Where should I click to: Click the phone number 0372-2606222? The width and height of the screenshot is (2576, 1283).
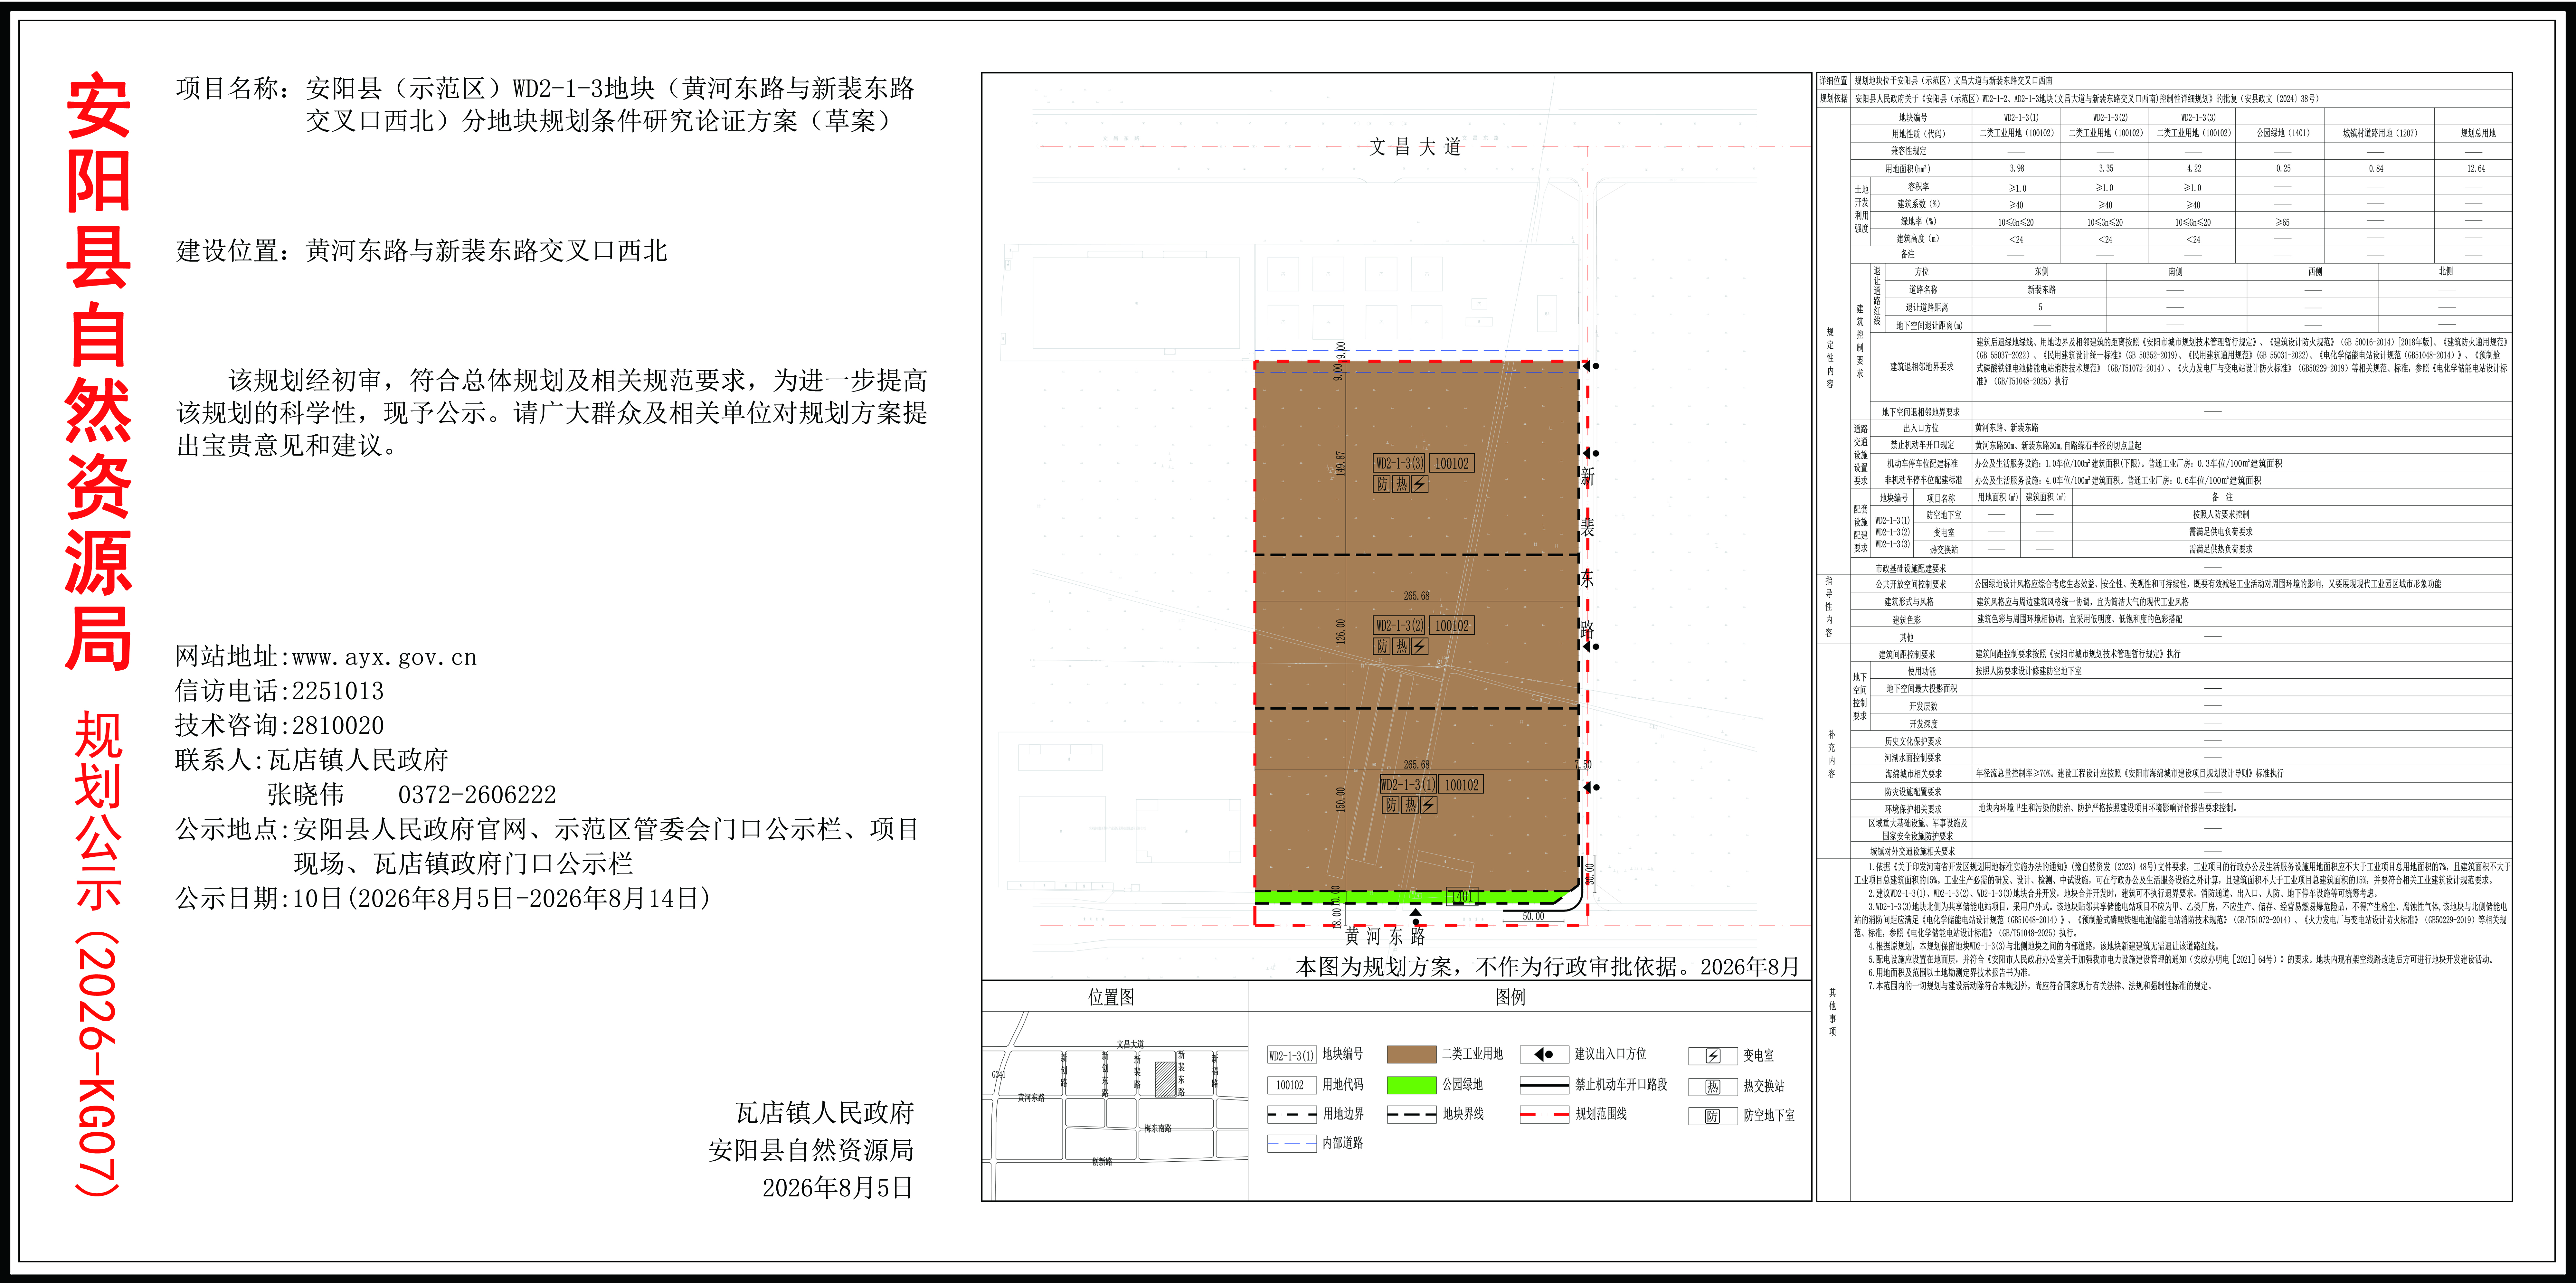point(477,795)
